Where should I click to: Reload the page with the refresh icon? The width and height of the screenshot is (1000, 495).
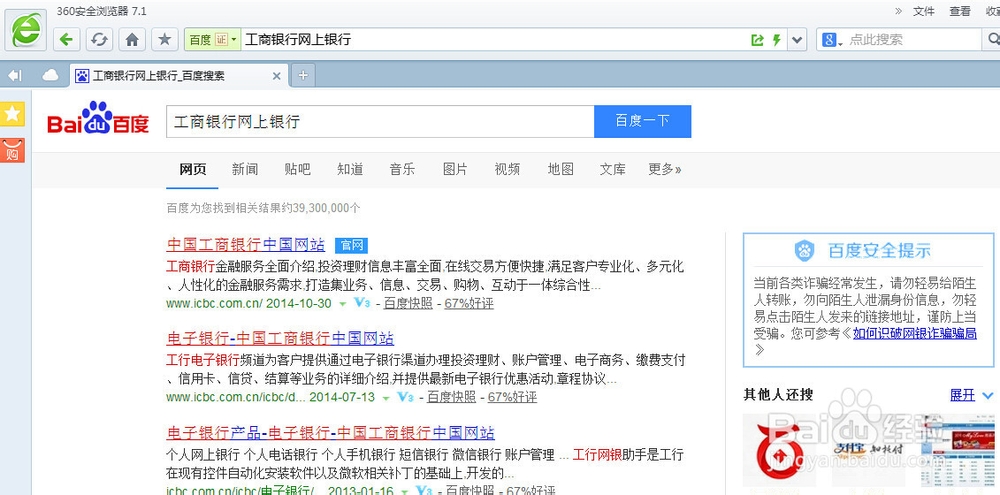pyautogui.click(x=98, y=40)
